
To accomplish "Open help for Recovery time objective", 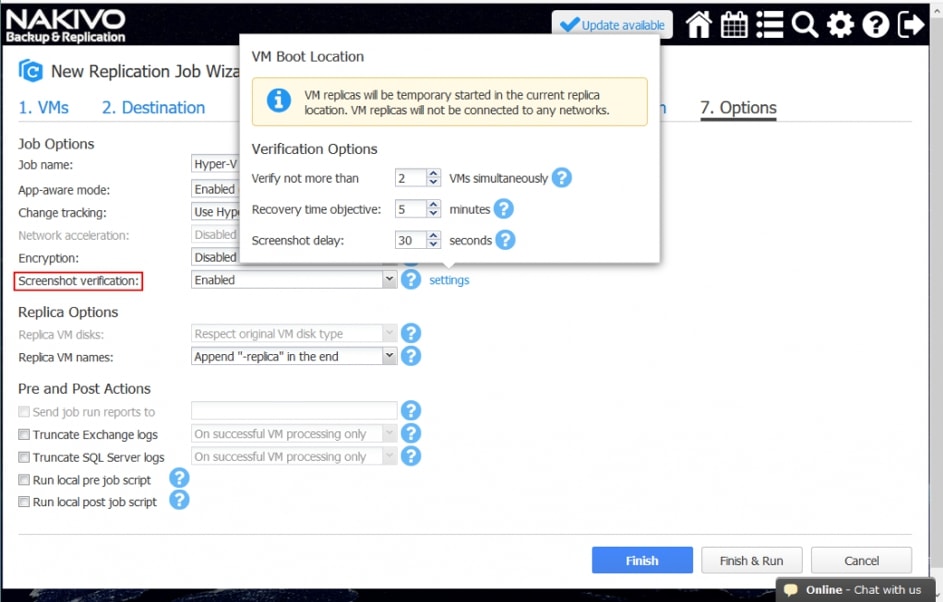I will pos(503,209).
